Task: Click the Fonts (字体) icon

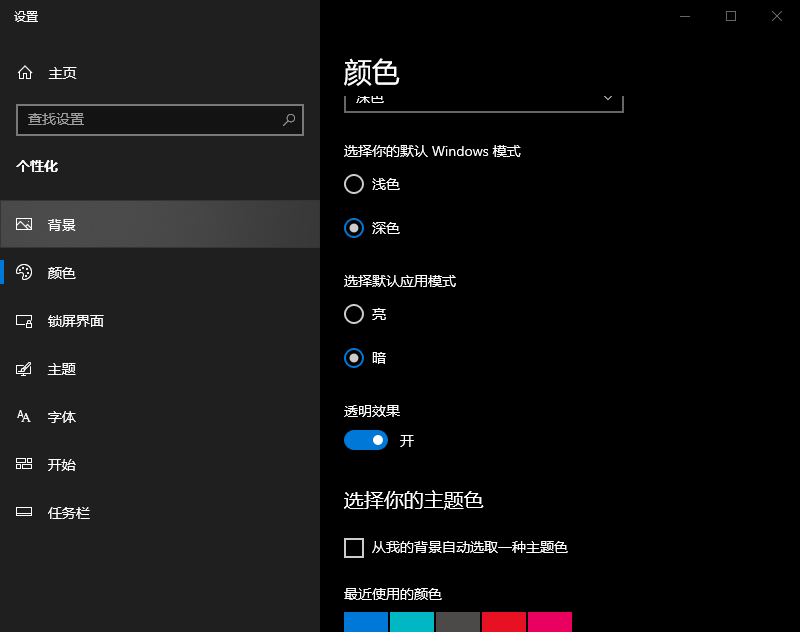Action: click(x=25, y=417)
